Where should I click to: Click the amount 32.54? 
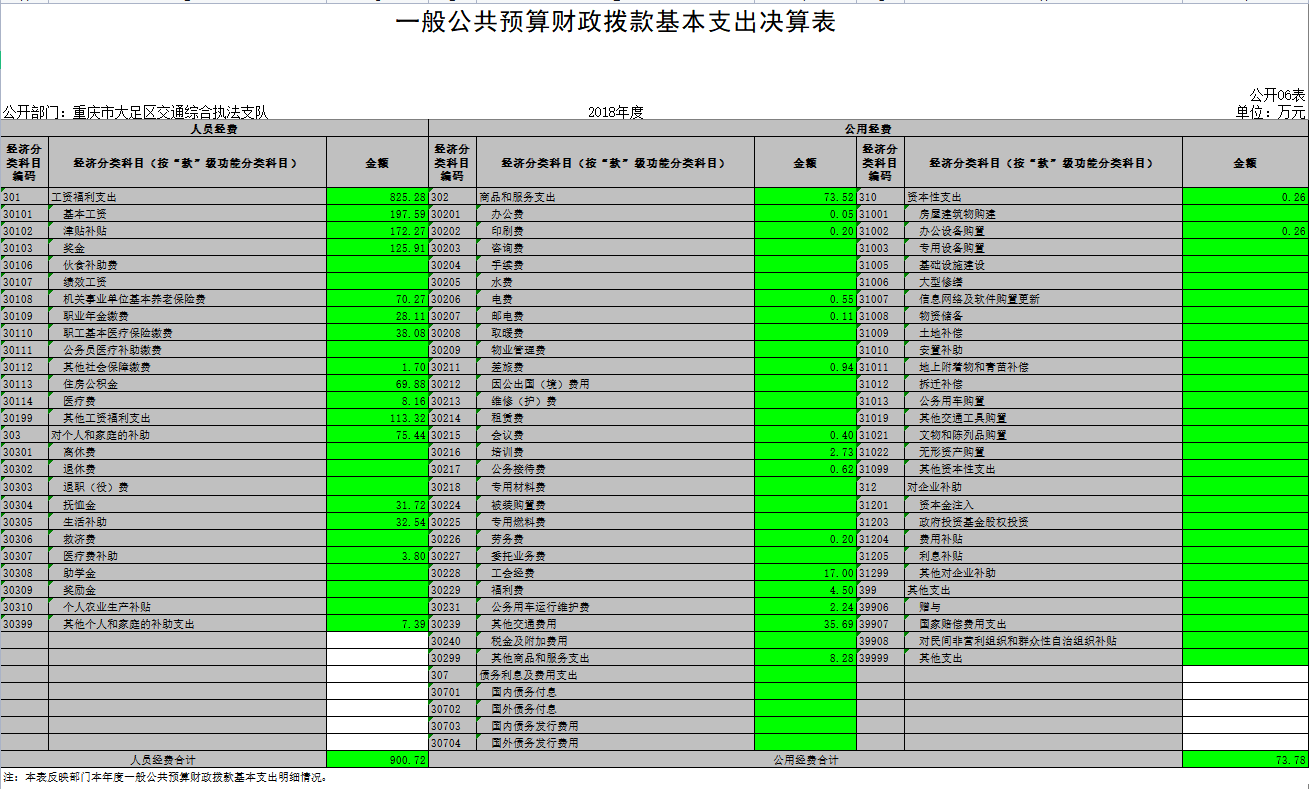point(377,522)
